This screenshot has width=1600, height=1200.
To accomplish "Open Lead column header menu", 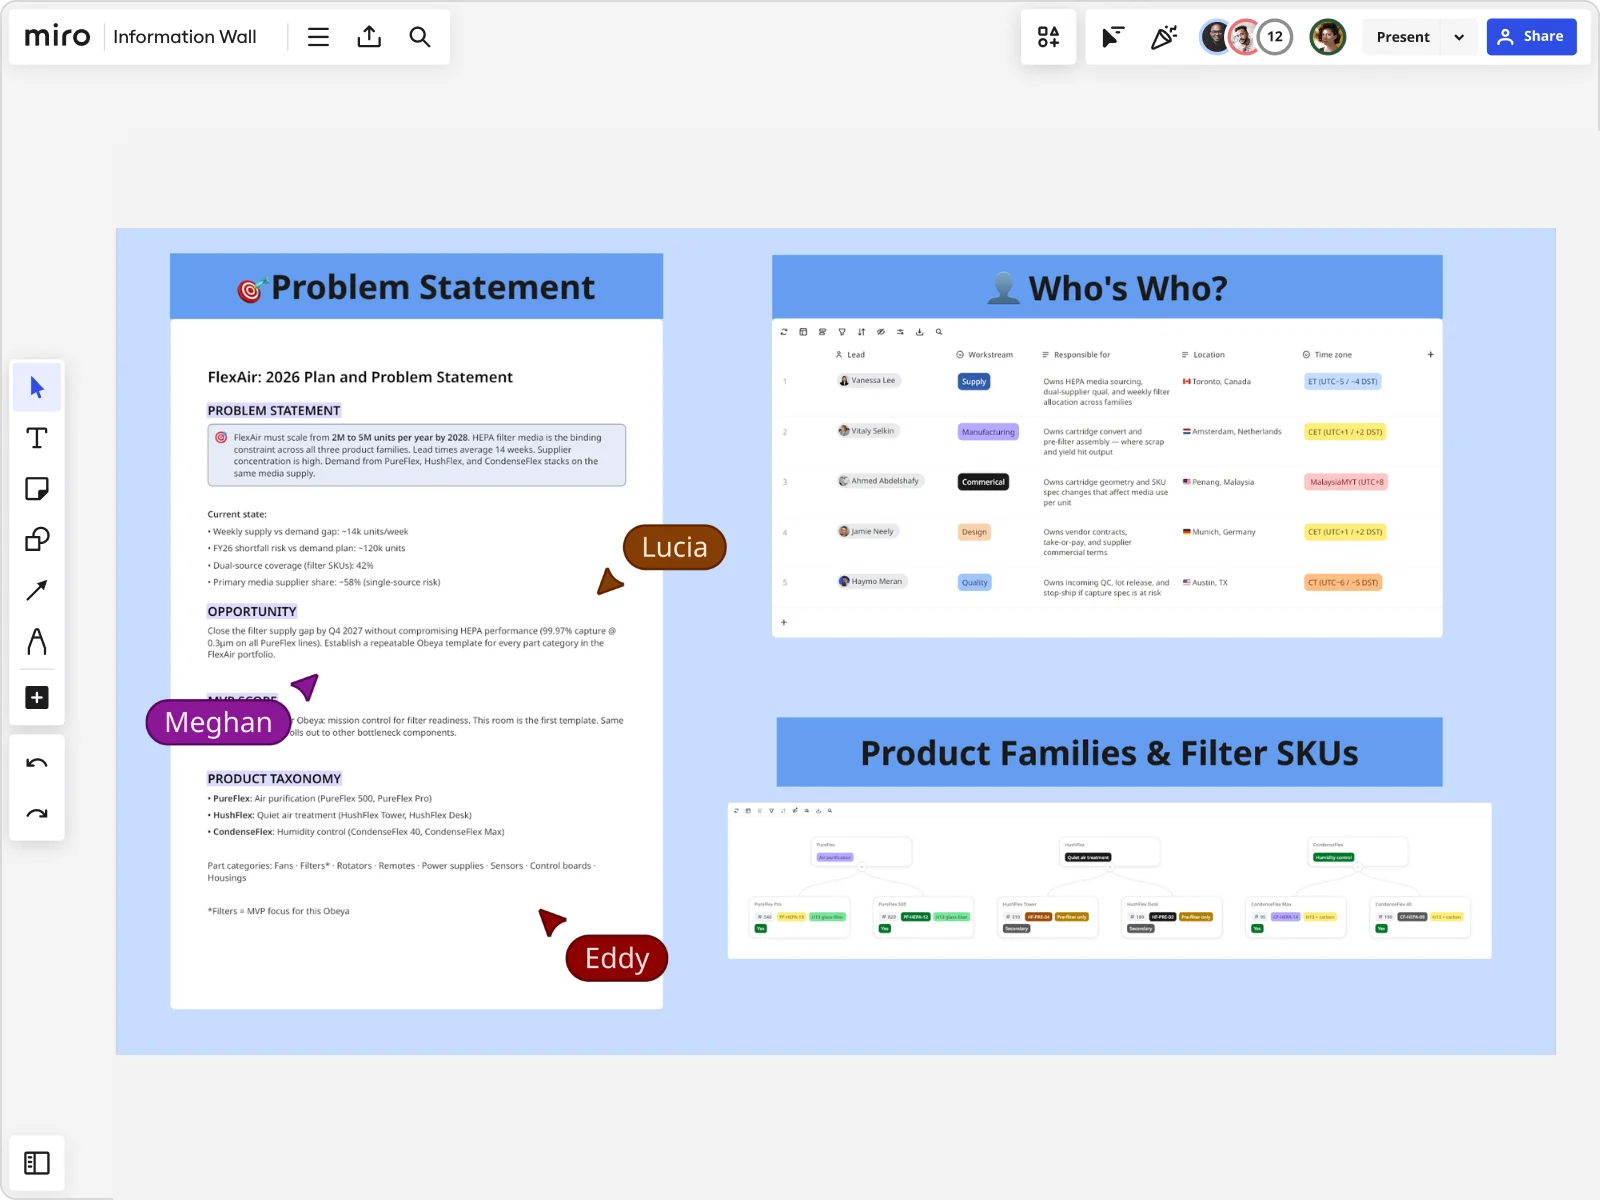I will [850, 355].
